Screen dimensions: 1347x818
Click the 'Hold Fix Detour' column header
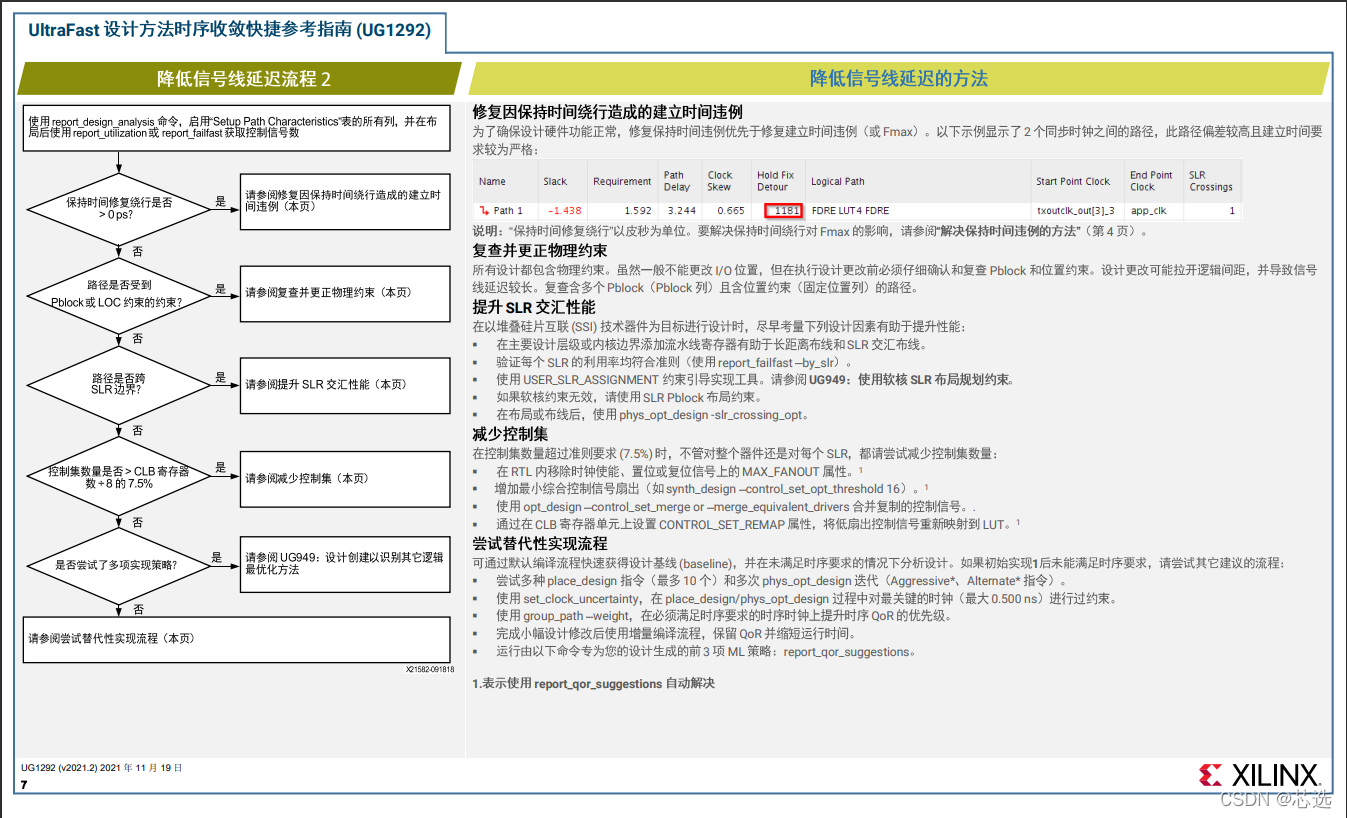[x=775, y=181]
